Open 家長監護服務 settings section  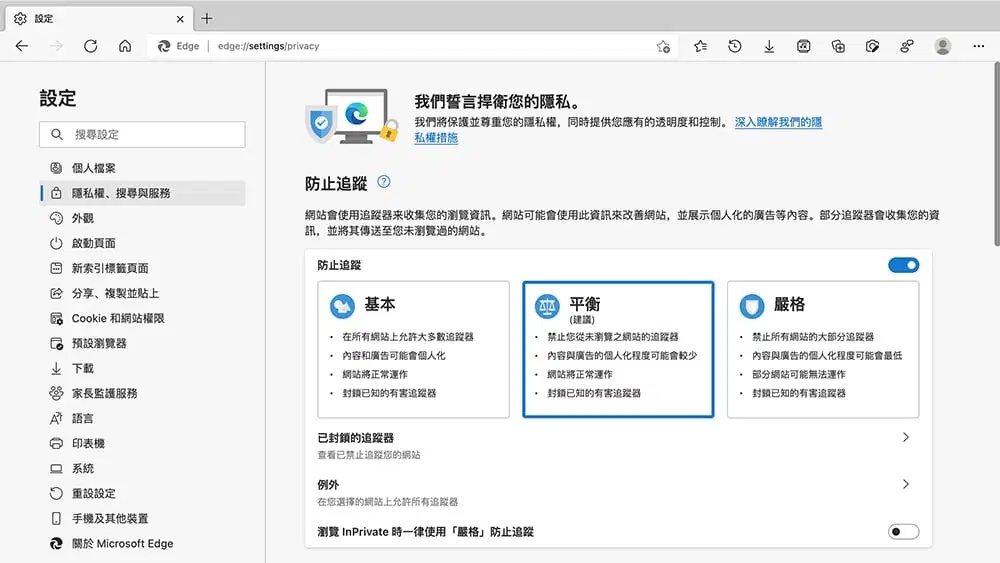[x=142, y=393]
